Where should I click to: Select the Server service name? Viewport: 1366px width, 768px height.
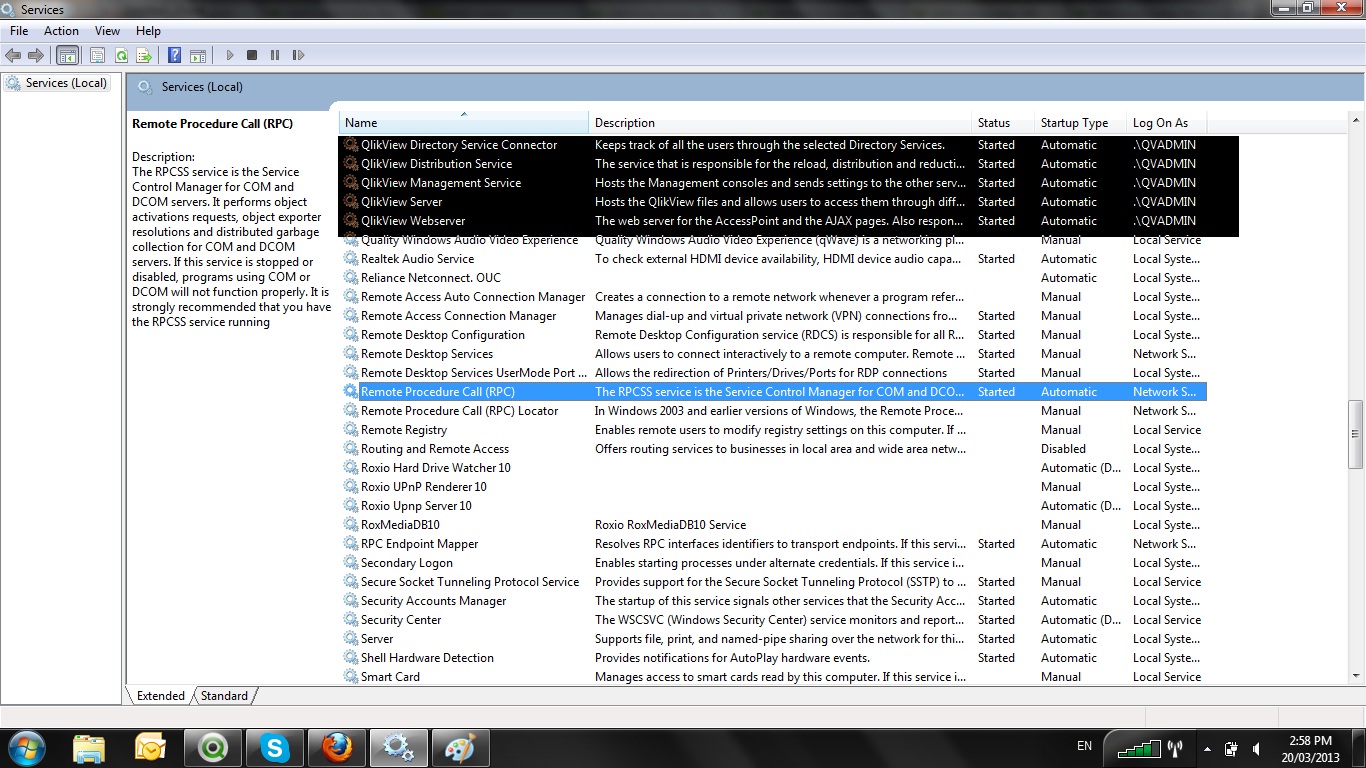377,639
